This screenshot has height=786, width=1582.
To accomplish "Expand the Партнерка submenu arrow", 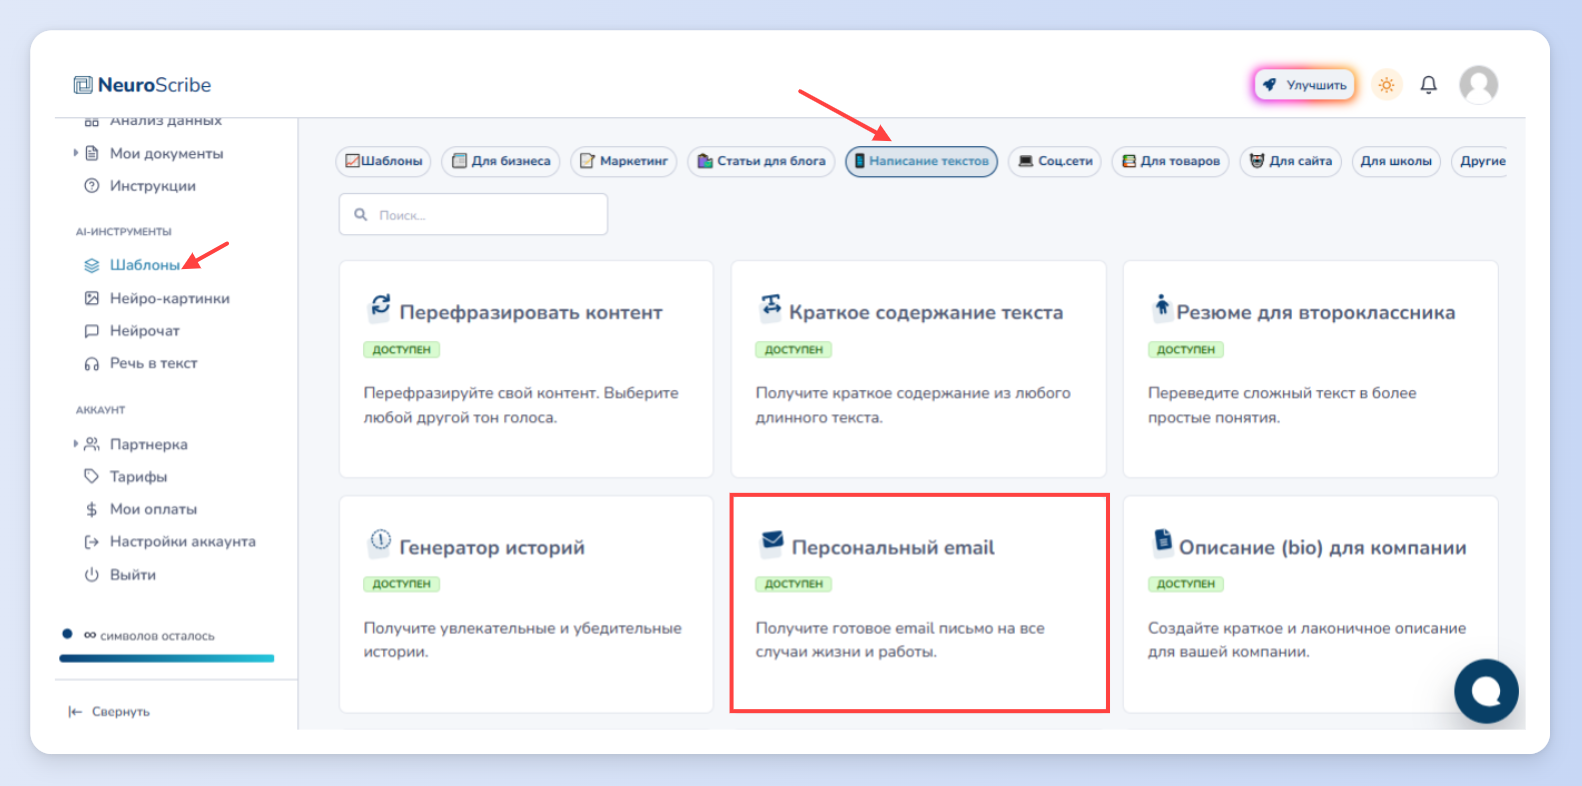I will 75,444.
